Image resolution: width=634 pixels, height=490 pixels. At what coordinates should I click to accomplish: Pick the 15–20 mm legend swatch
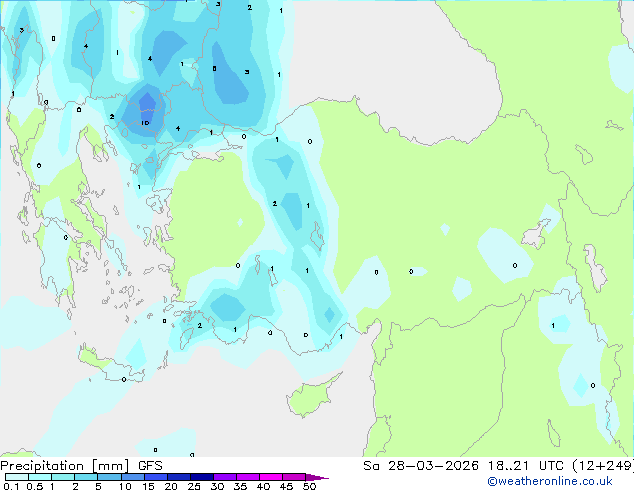tap(156, 477)
